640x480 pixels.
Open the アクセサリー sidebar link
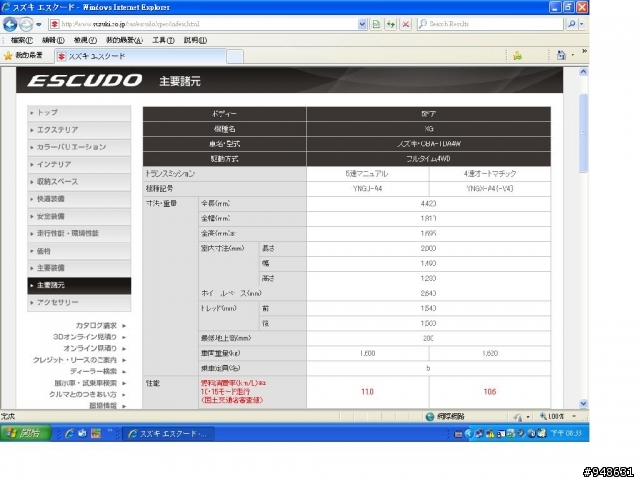point(79,302)
